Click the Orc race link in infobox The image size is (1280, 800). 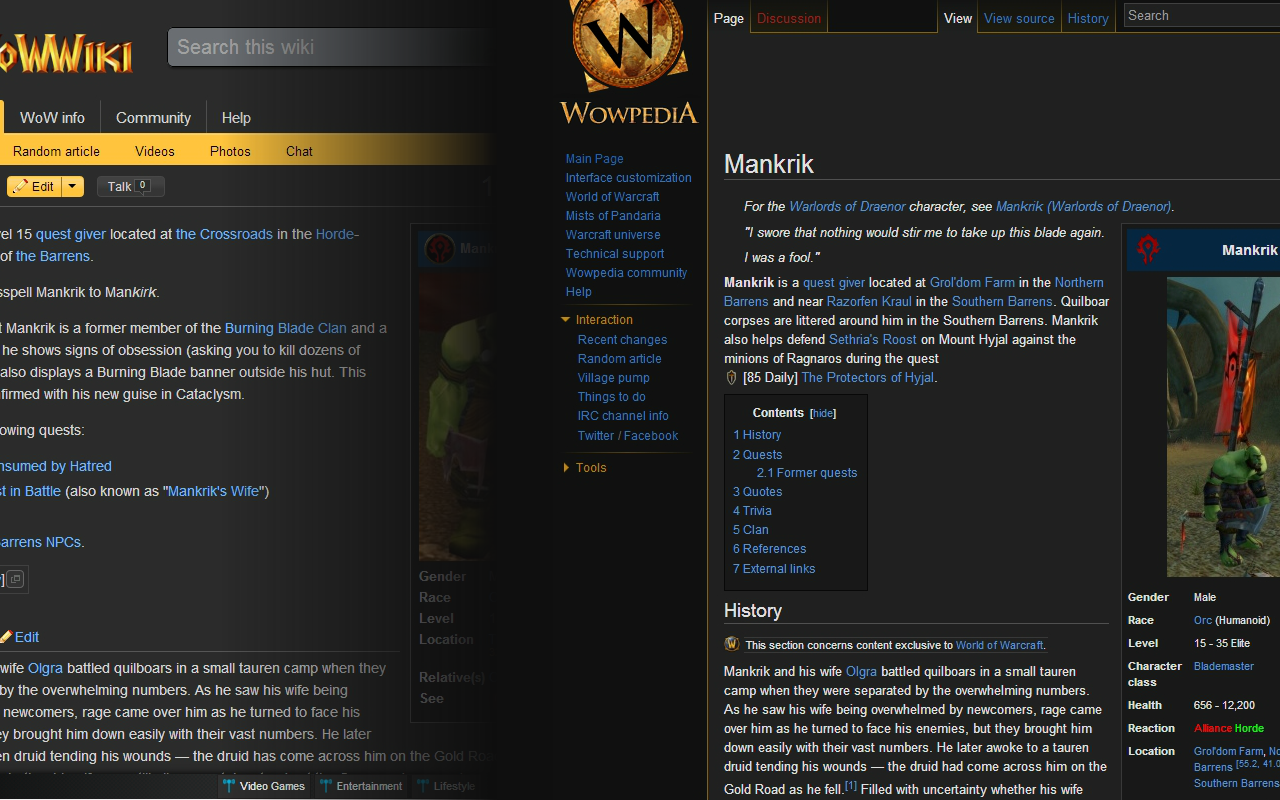(x=1203, y=620)
